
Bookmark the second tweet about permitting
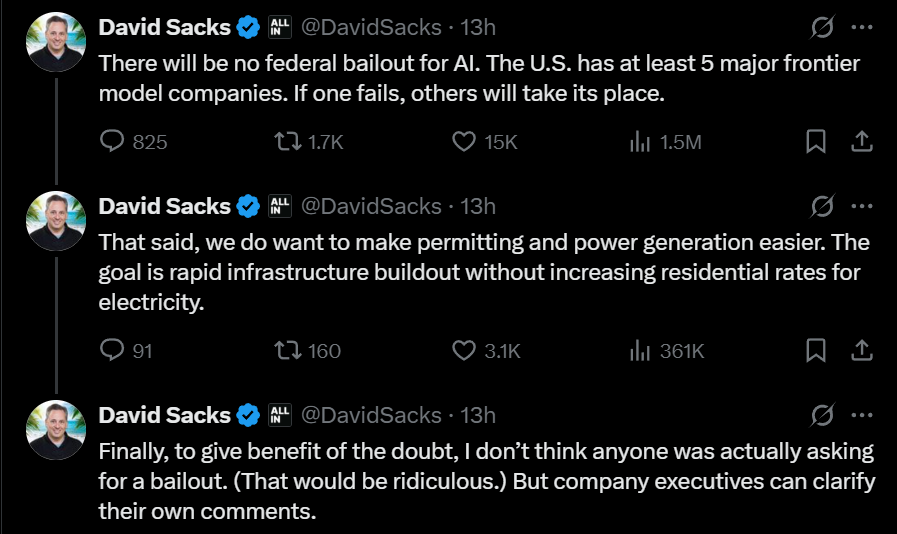point(816,350)
